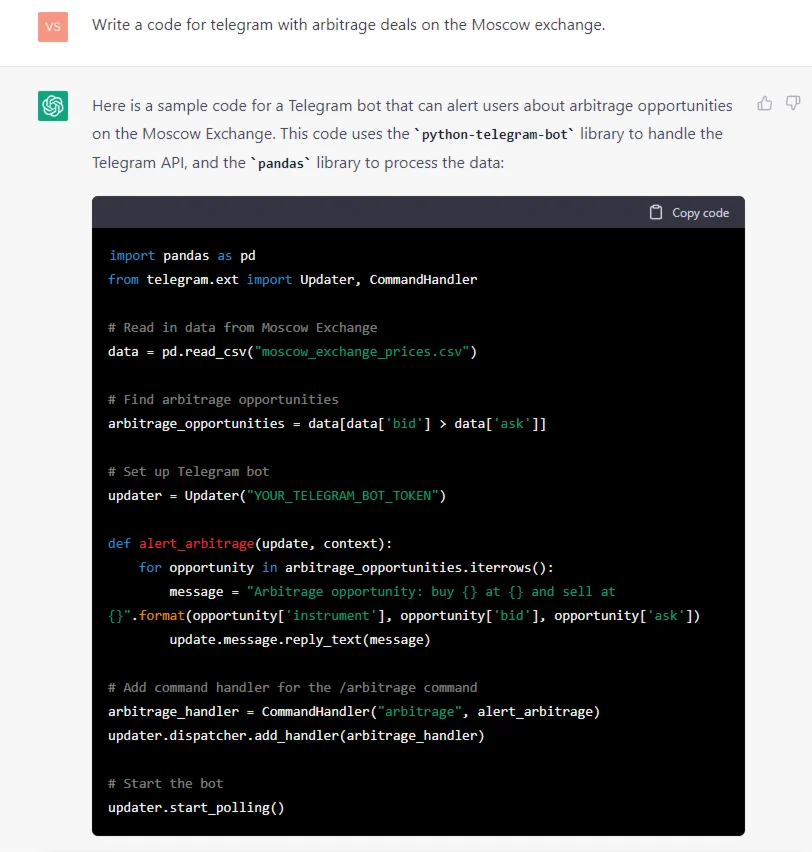Click the updater.start_polling() line
Viewport: 812px width, 852px height.
(196, 808)
